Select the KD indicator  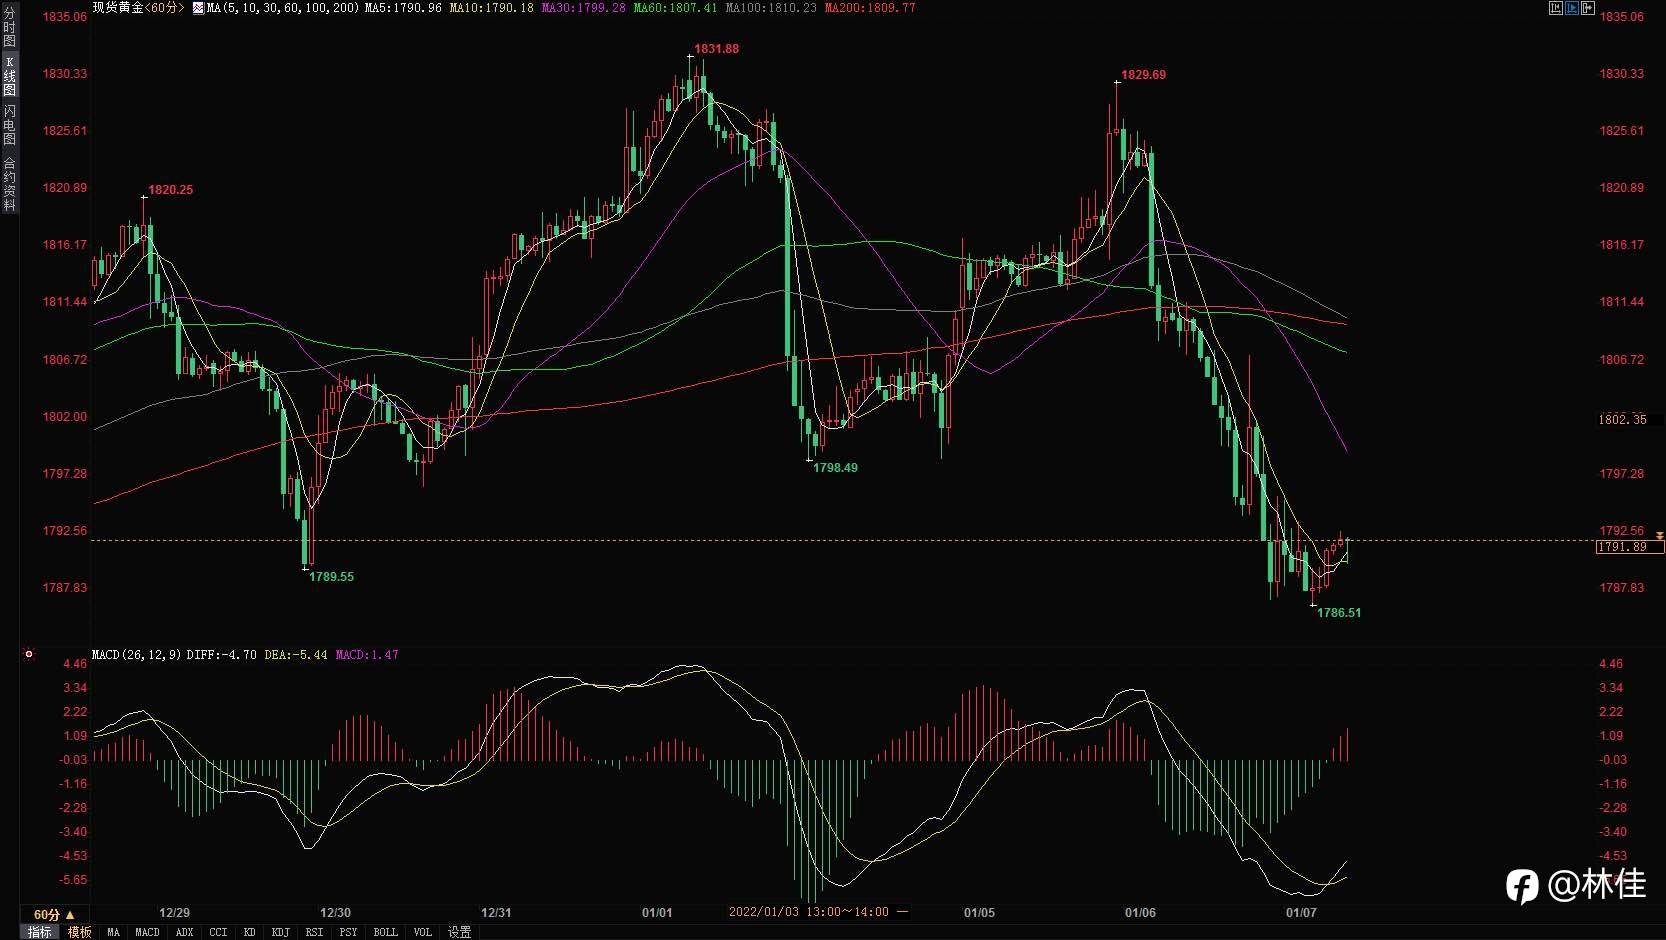tap(249, 932)
